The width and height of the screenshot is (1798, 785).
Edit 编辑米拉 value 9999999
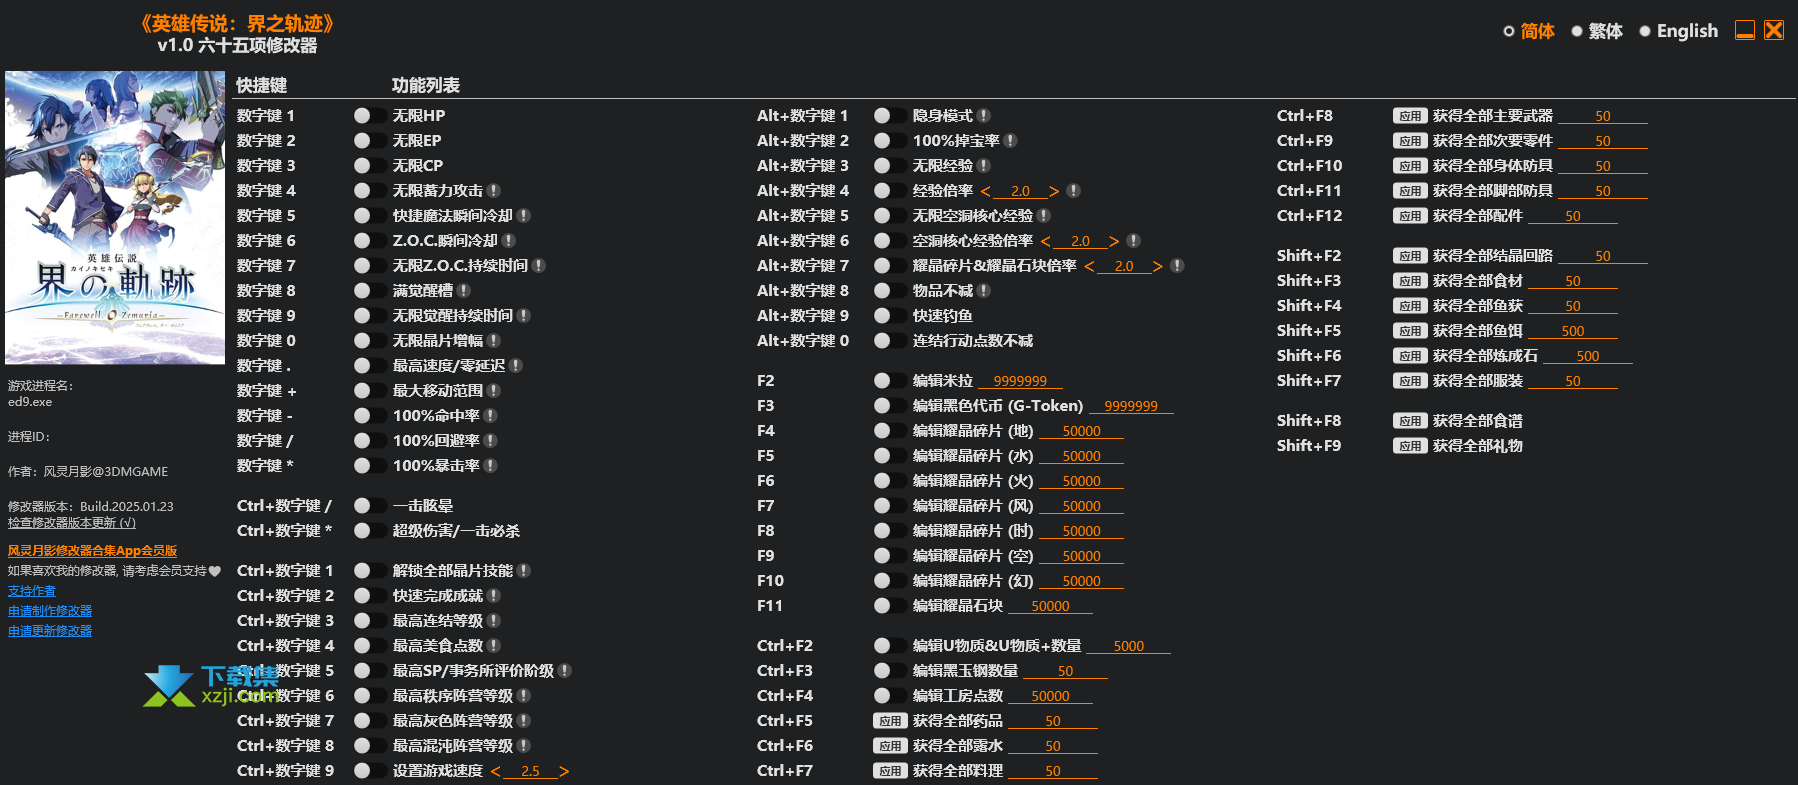1020,381
